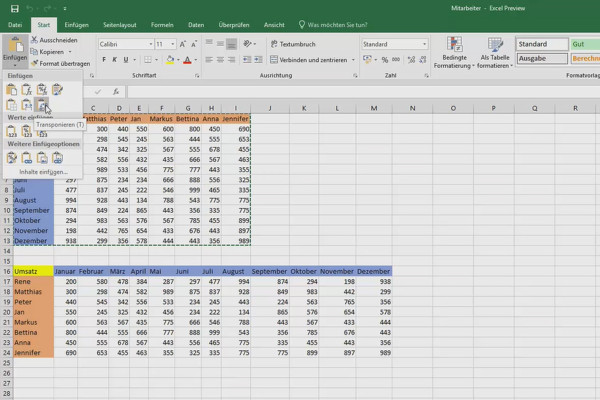Switch to the Einfügen ribbon tab
The width and height of the screenshot is (600, 400).
77,25
